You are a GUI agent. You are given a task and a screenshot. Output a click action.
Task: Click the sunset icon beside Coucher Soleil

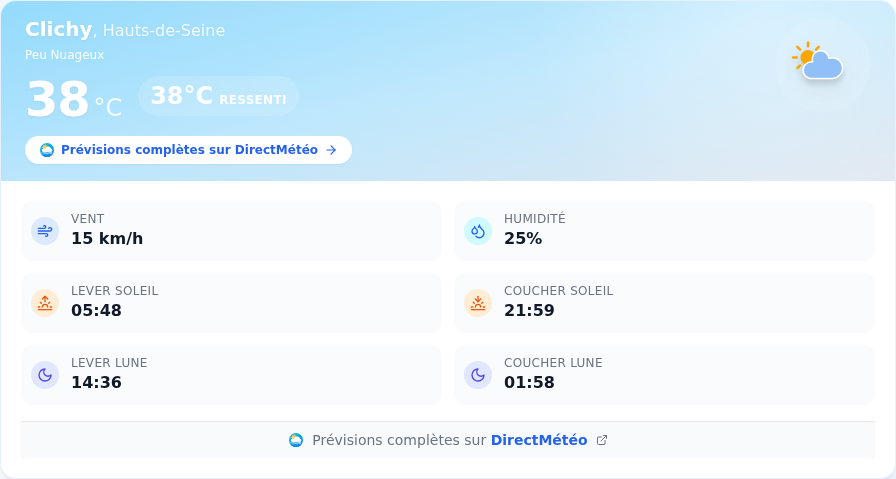(478, 303)
